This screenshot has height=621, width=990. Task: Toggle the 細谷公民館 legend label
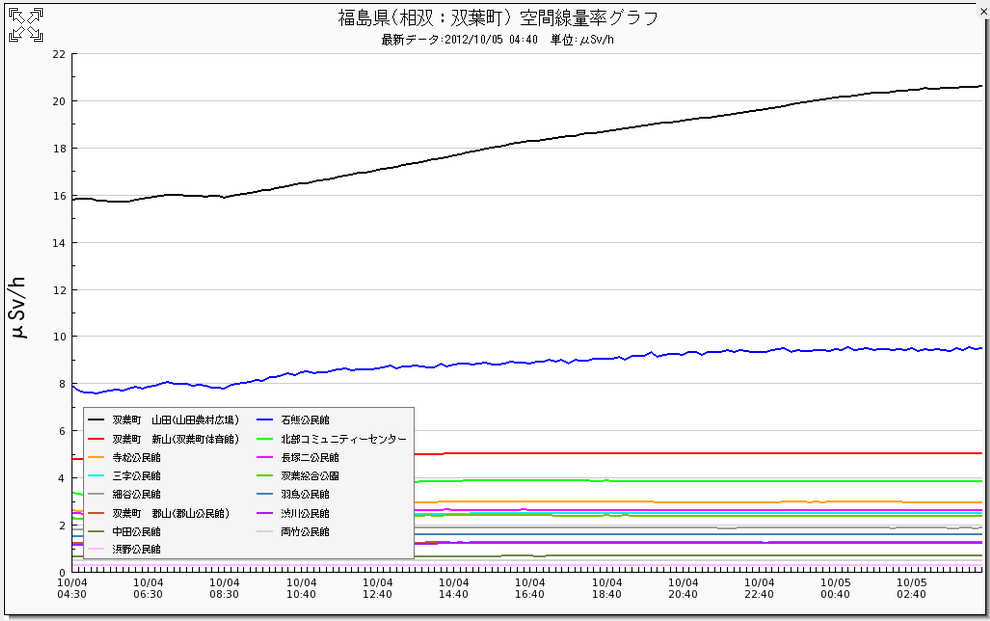(137, 494)
